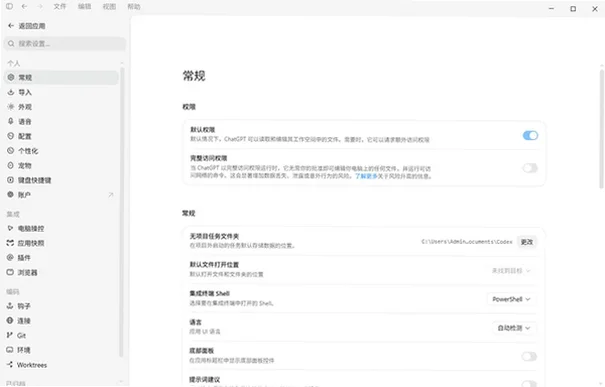Select the 常规 gear icon in sidebar
Viewport: 605px width, 387px height.
tap(11, 77)
